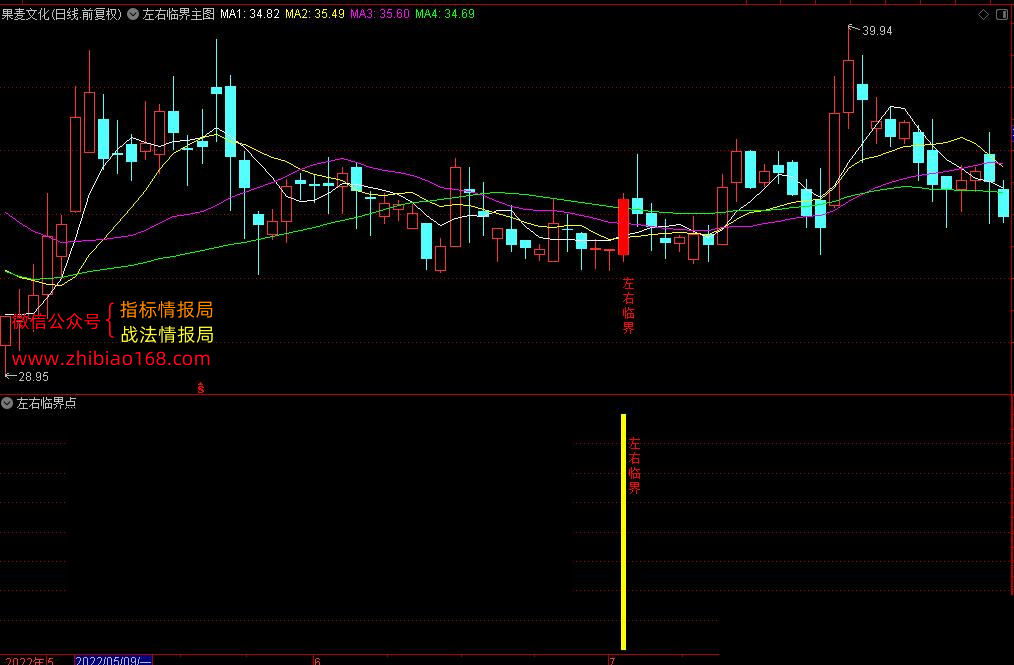Viewport: 1014px width, 665px height.
Task: Click the MA4: 34.69 value
Action: pyautogui.click(x=445, y=14)
